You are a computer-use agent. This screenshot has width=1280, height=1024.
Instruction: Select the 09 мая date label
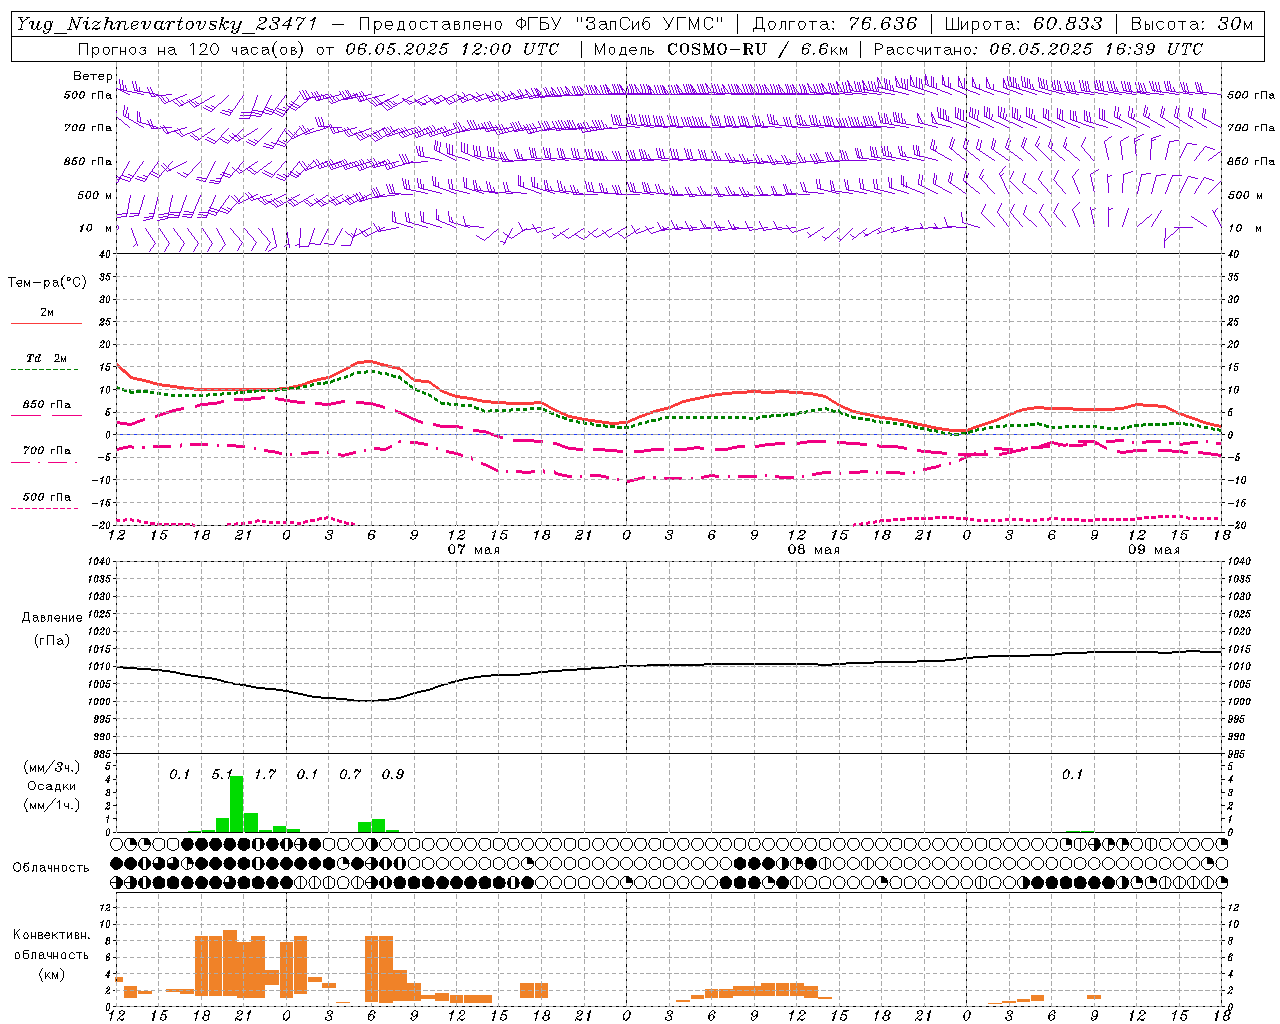[1154, 550]
